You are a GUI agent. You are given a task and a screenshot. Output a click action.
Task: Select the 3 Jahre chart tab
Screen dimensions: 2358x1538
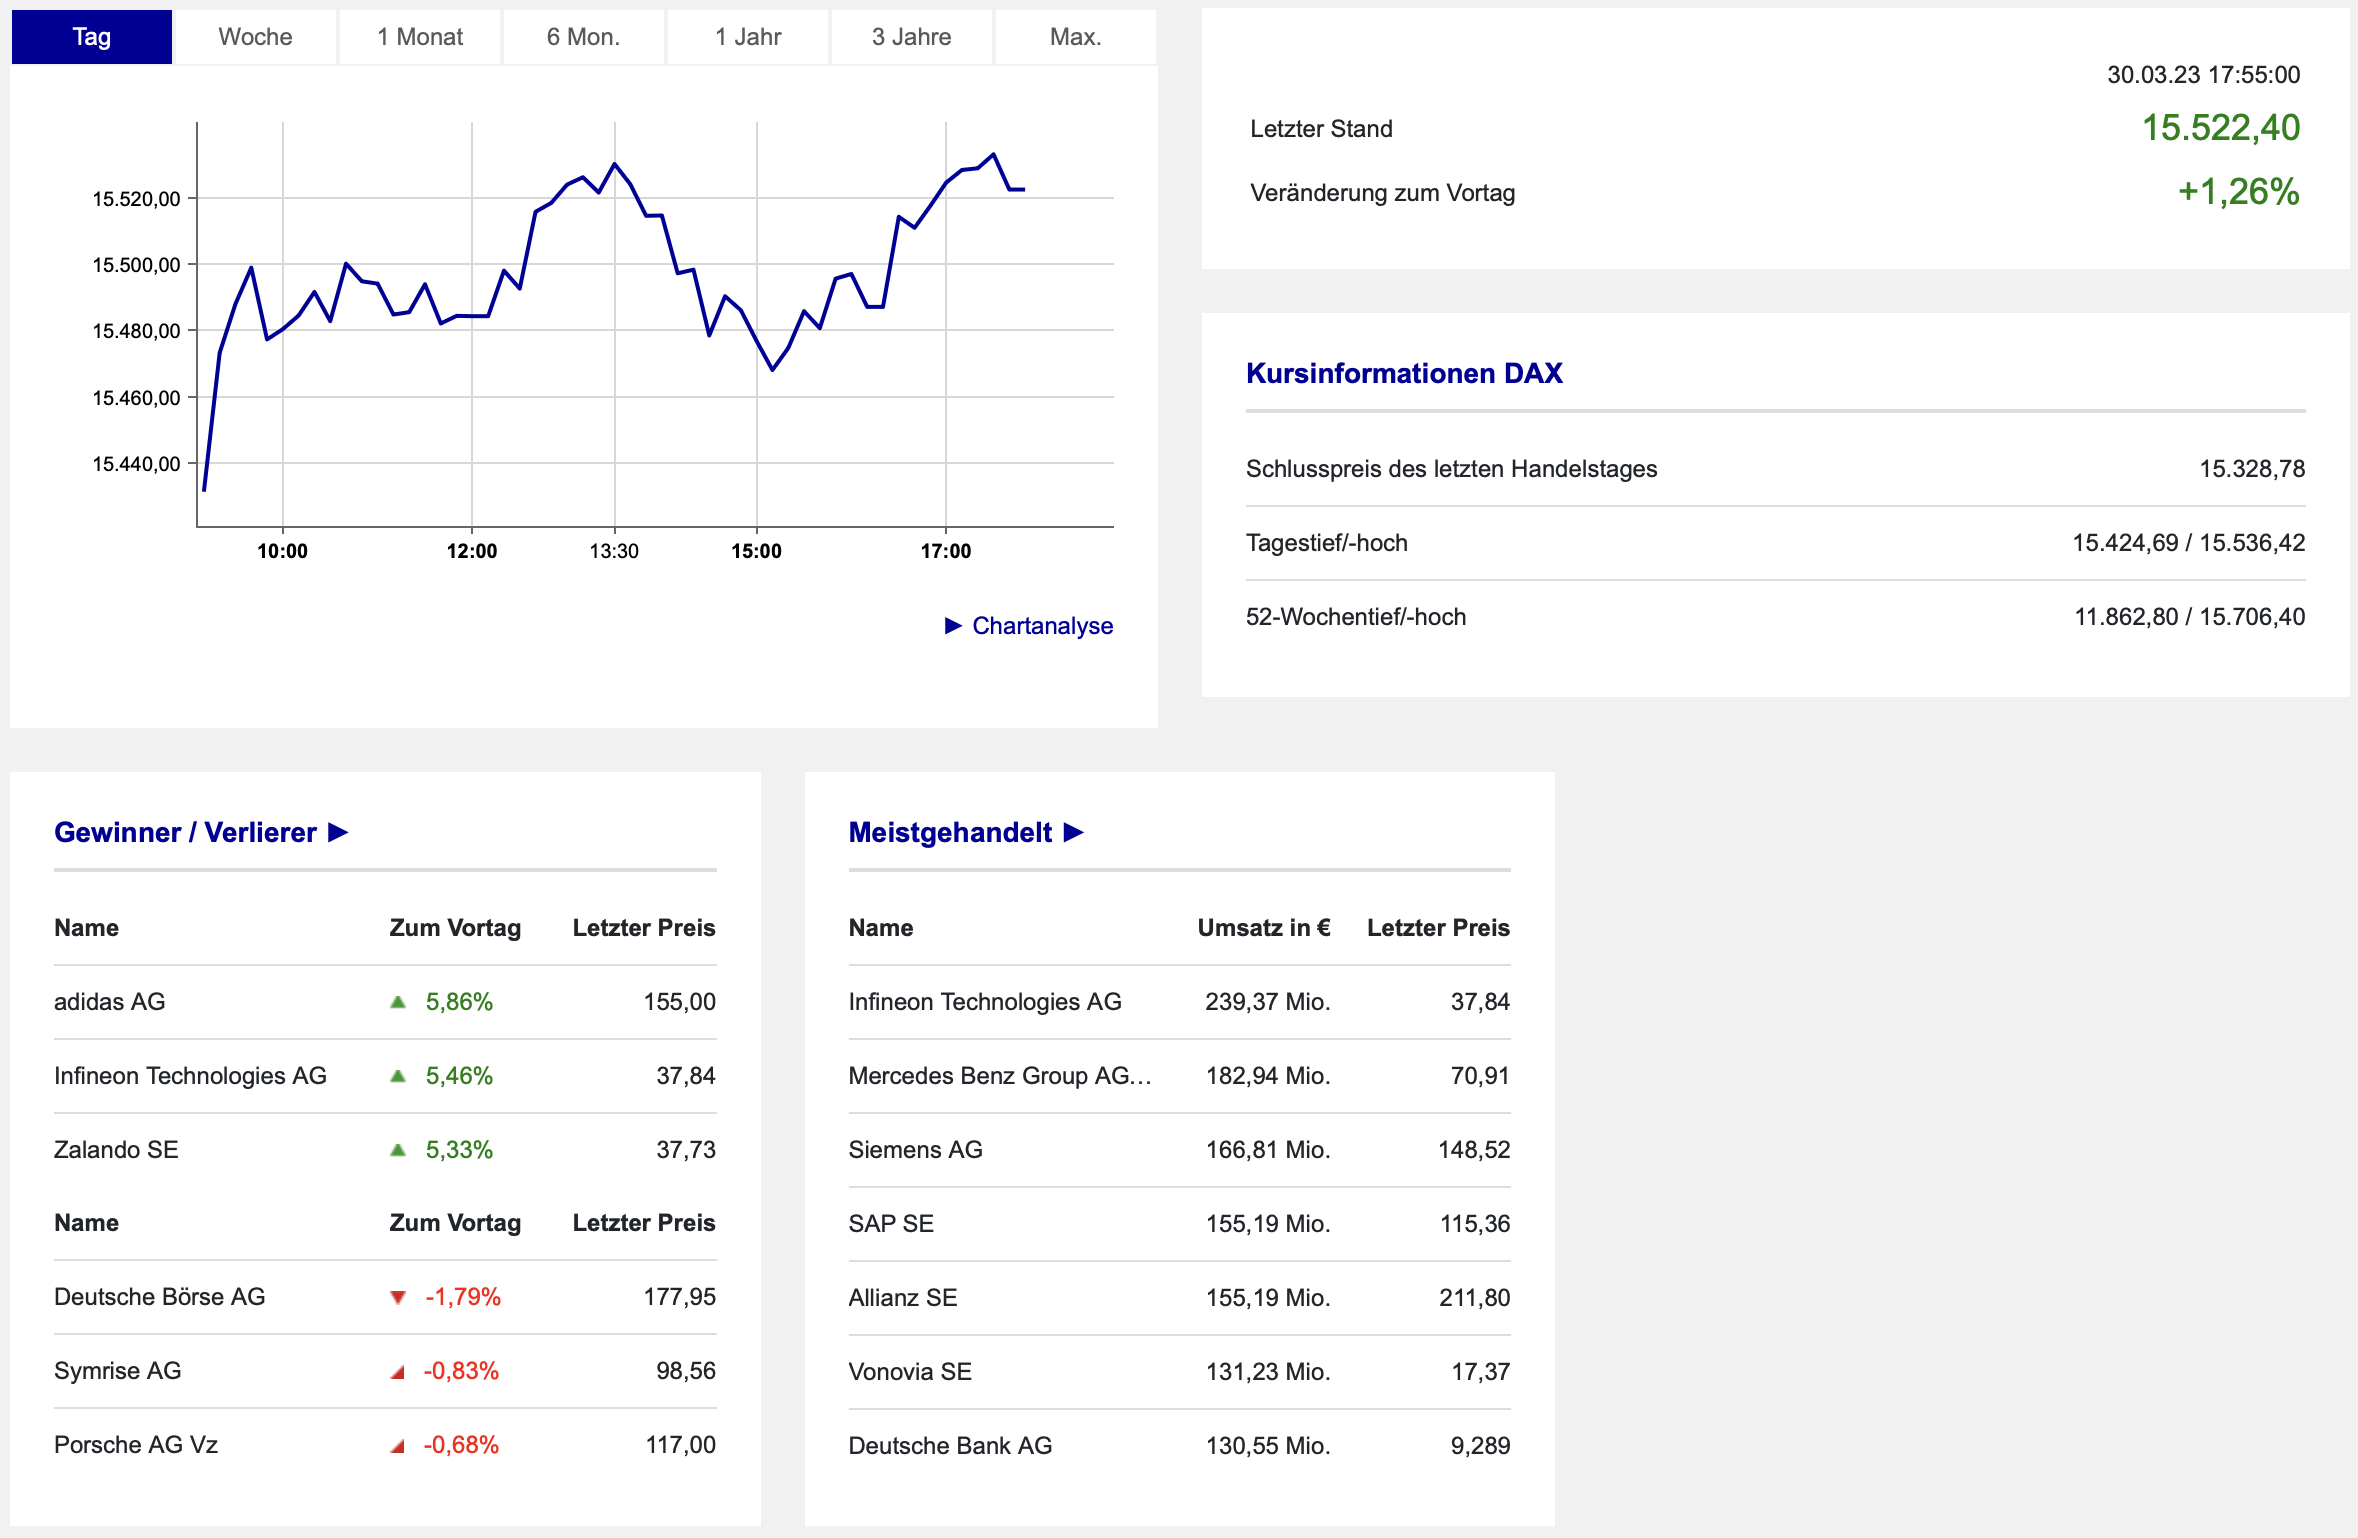[x=912, y=37]
